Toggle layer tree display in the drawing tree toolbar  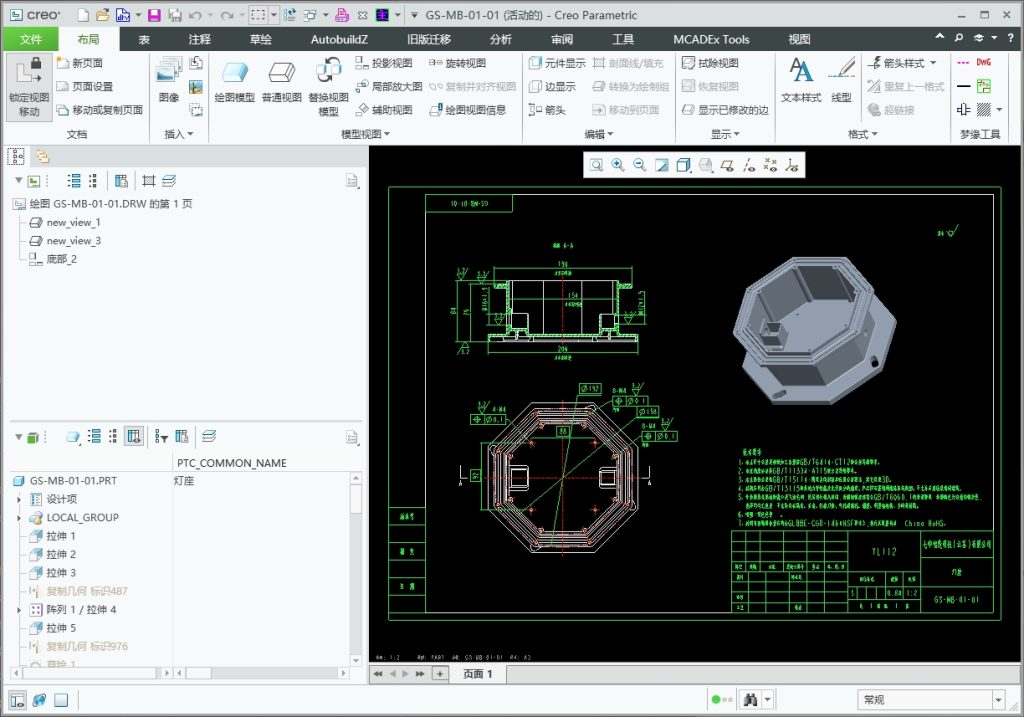(169, 181)
